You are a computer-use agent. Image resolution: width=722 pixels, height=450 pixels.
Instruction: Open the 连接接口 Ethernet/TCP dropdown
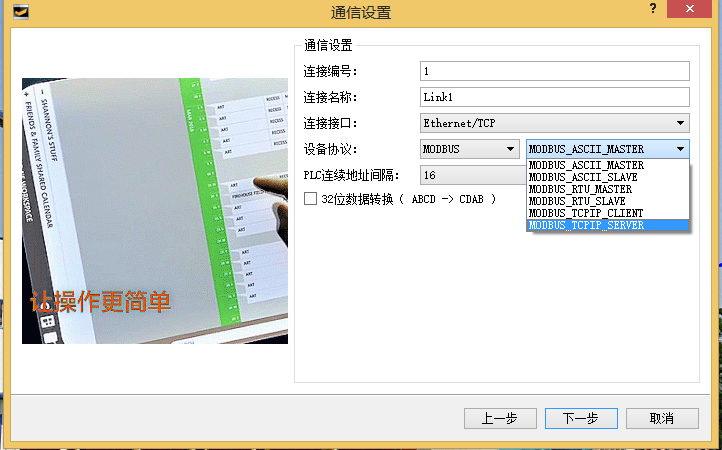[555, 123]
